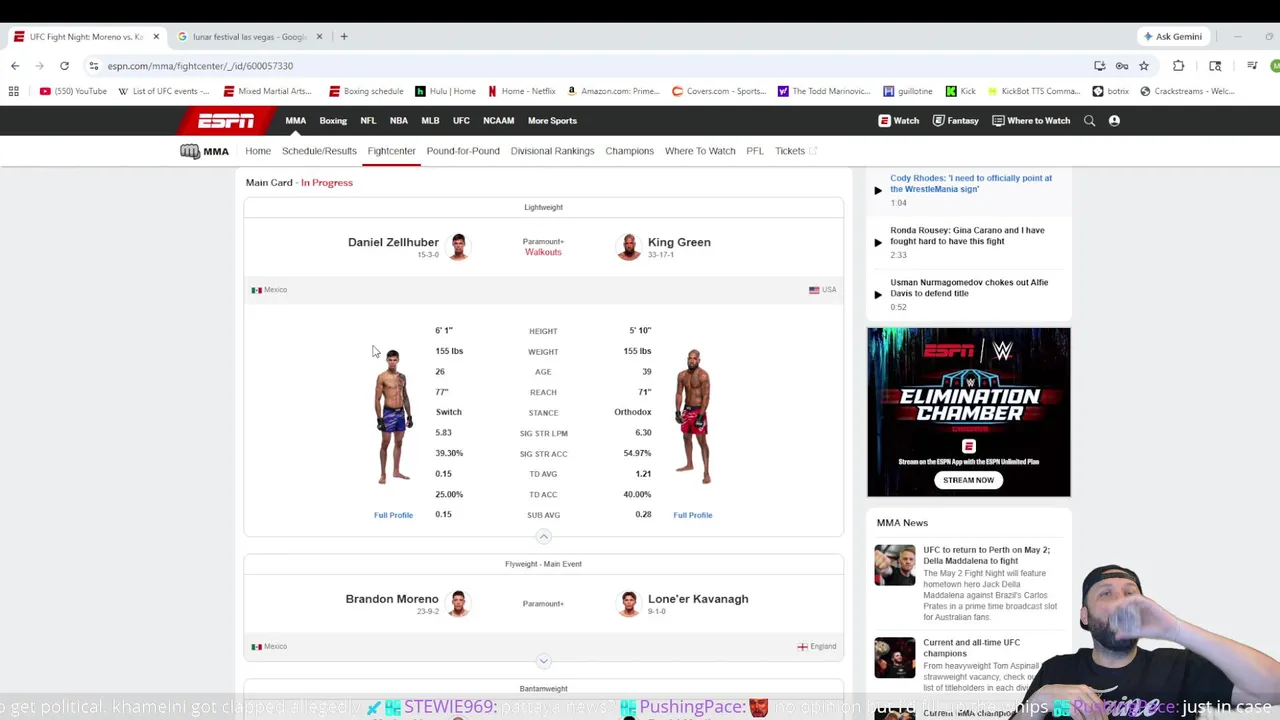Open the Champions tab
1280x720 pixels.
tap(629, 151)
